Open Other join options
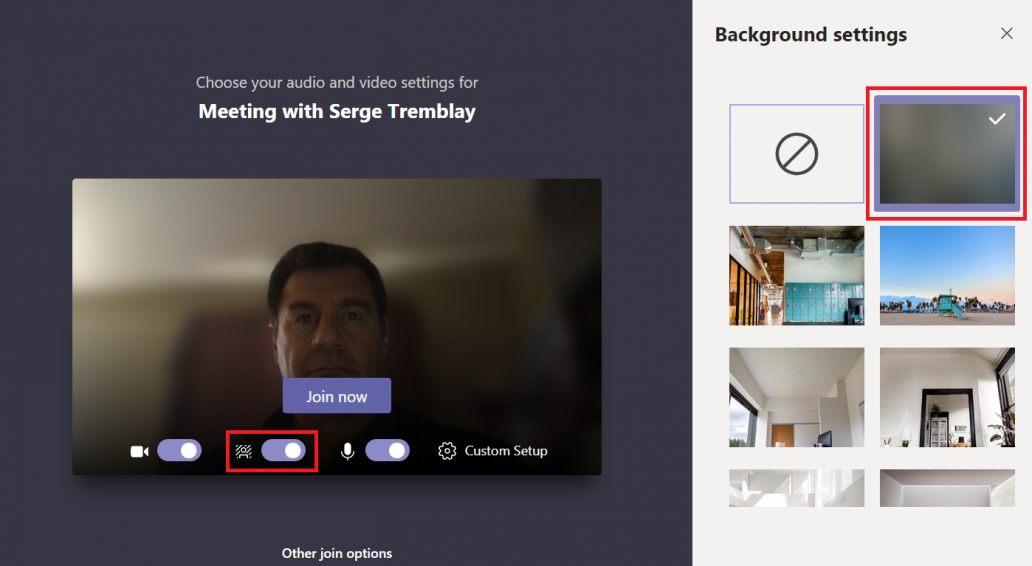Screen dimensions: 1032x566 pyautogui.click(x=337, y=553)
